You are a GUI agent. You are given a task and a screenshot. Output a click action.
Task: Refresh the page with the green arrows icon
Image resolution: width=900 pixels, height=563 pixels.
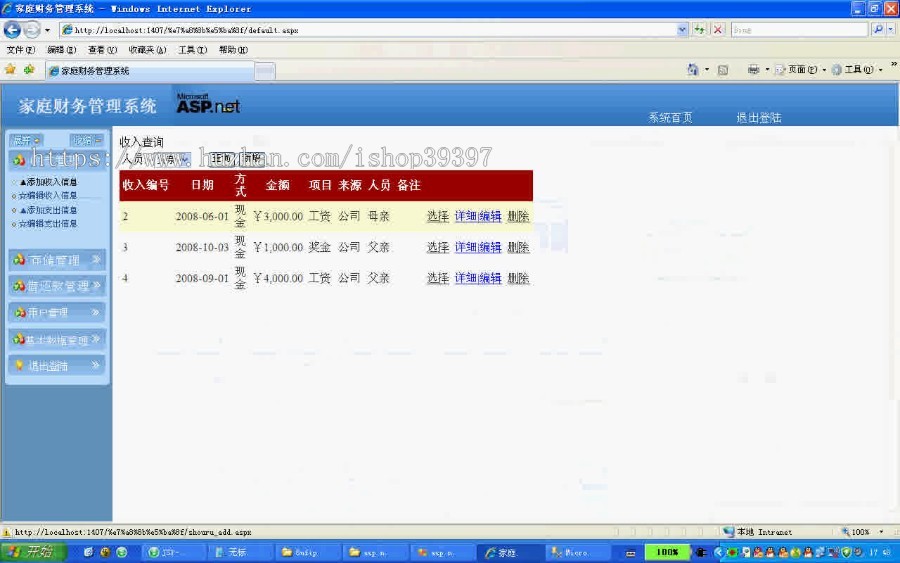pyautogui.click(x=699, y=30)
